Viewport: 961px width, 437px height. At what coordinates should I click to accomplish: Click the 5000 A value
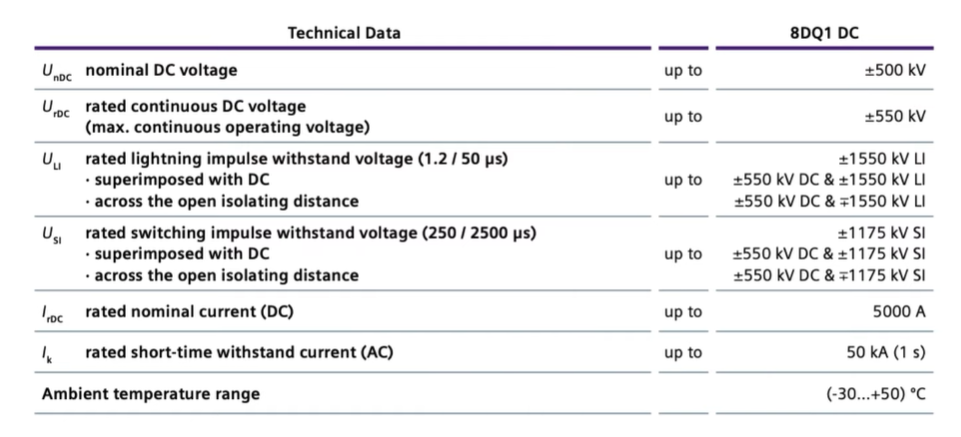(x=899, y=311)
